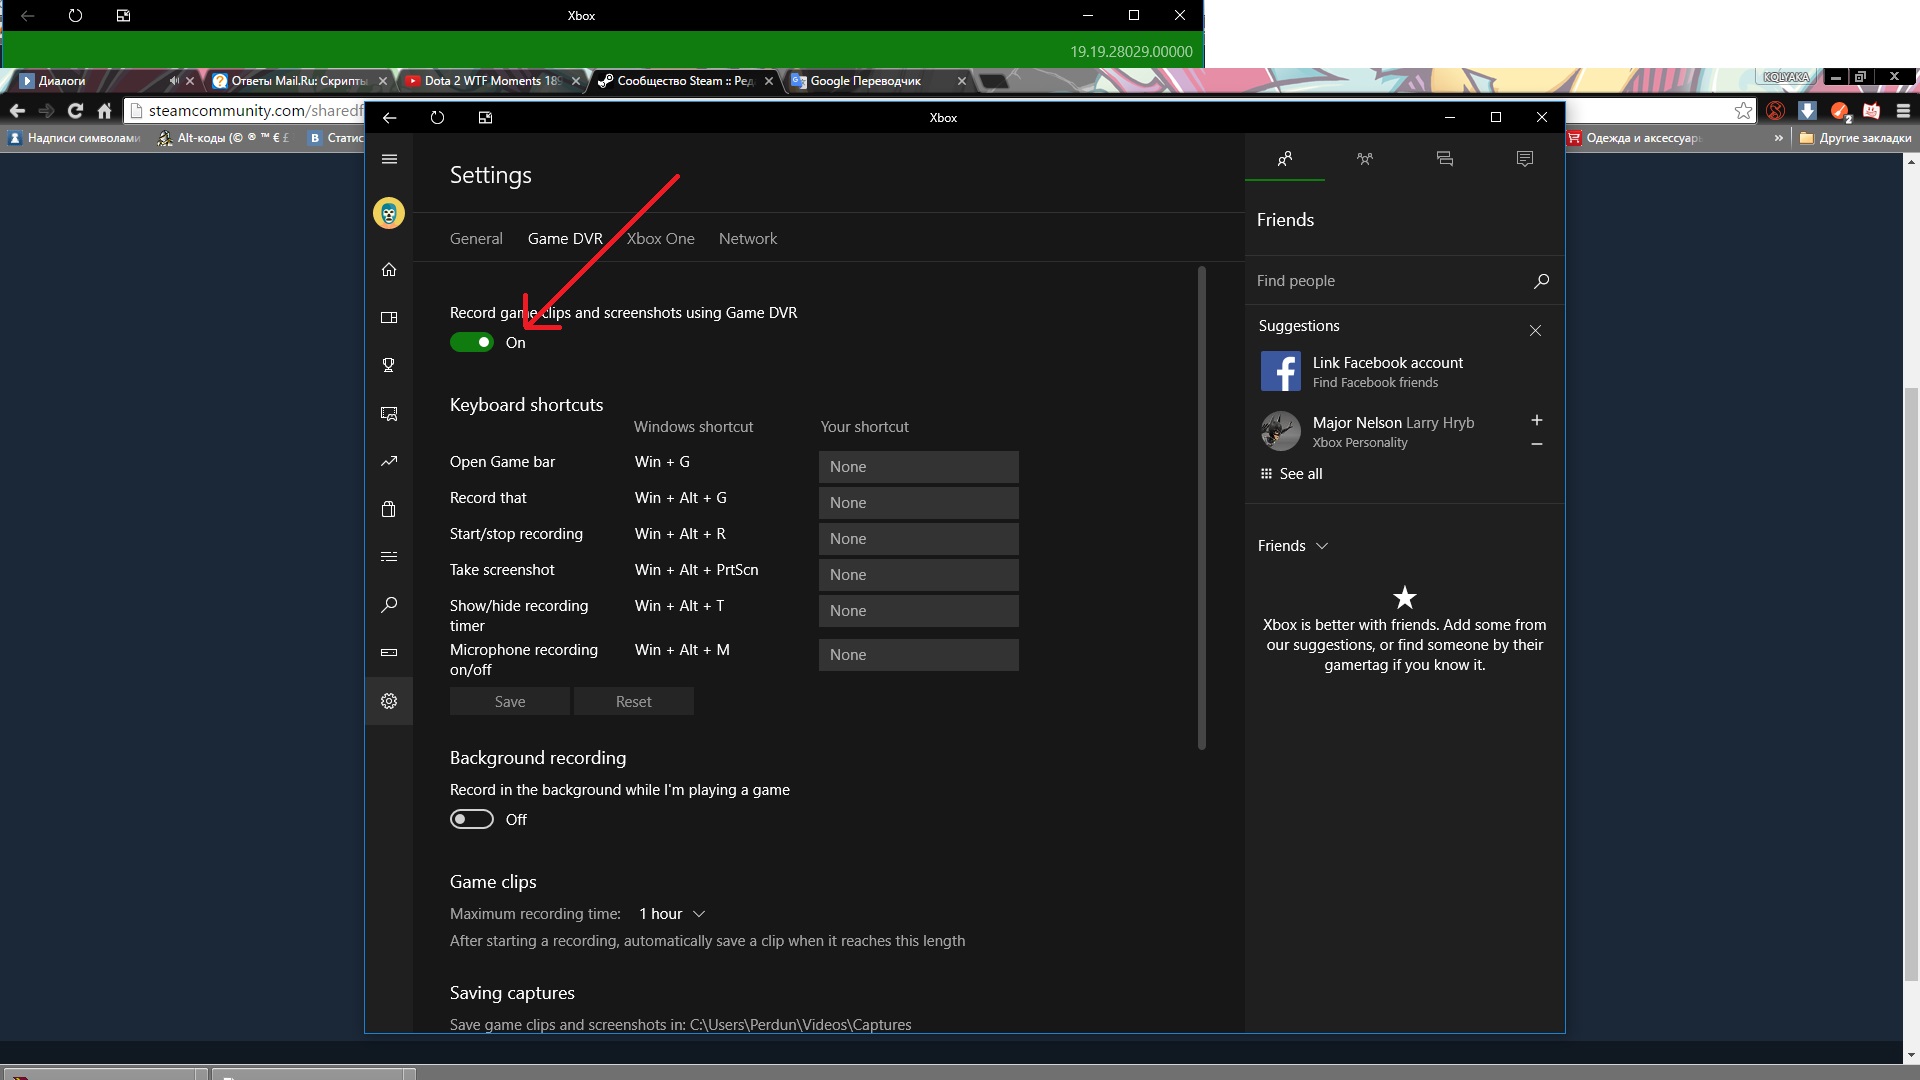Click back arrow in background Xbox window
The image size is (1920, 1080).
point(28,15)
